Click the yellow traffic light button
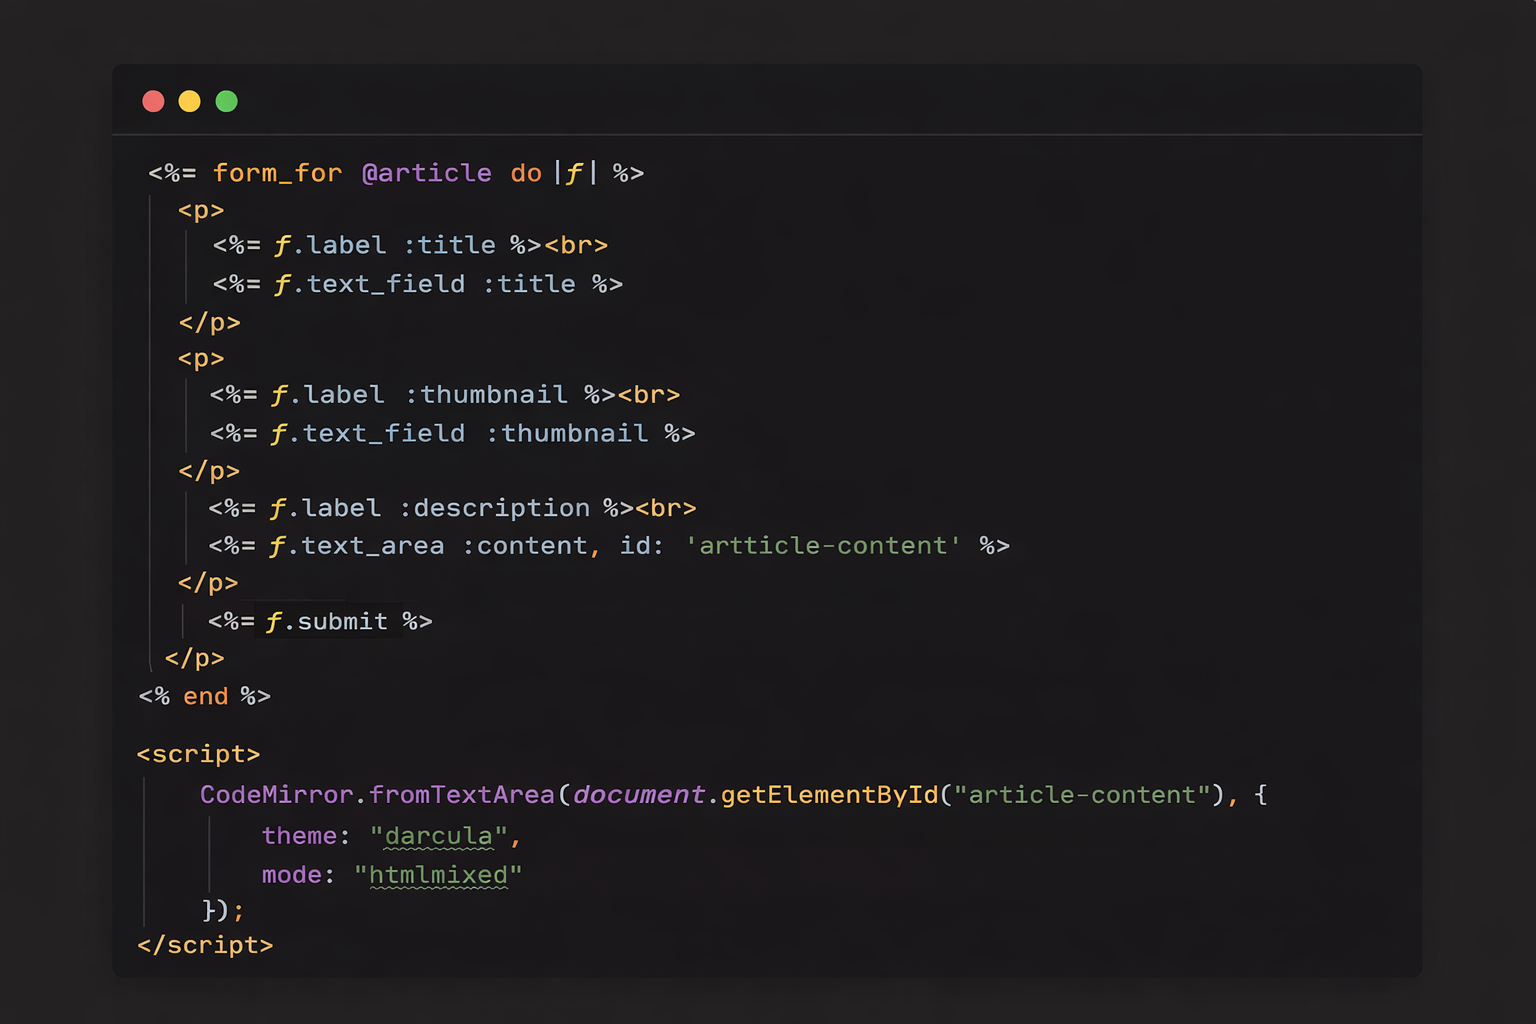1536x1024 pixels. pos(189,101)
